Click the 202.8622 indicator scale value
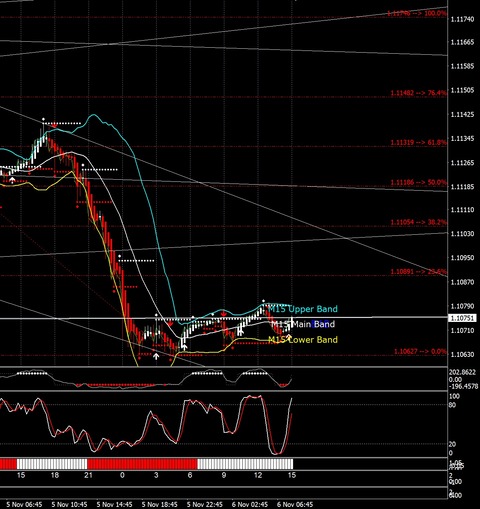The width and height of the screenshot is (480, 509). [x=462, y=373]
